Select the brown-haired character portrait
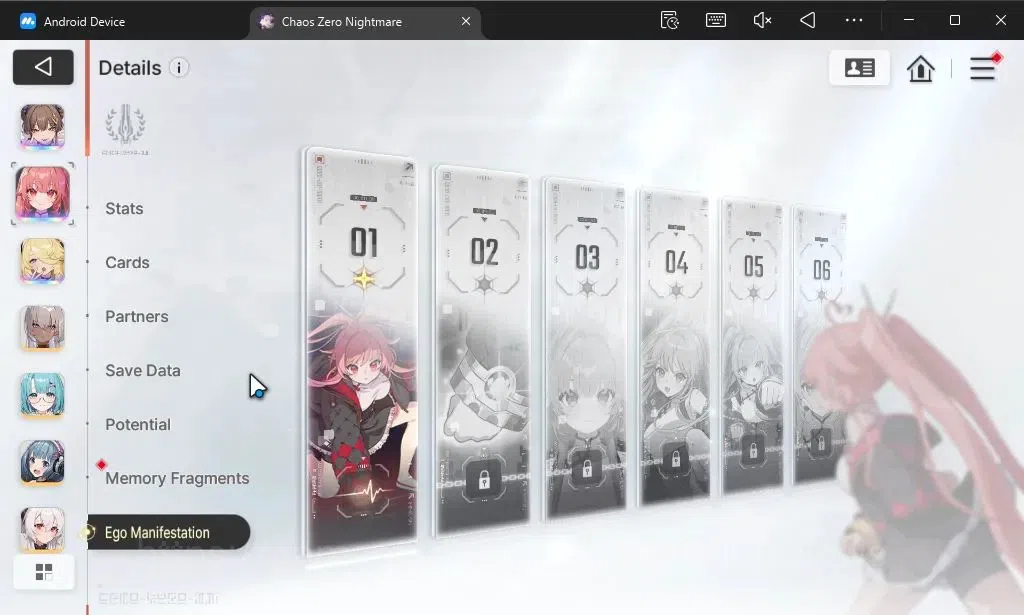The height and width of the screenshot is (615, 1024). [42, 126]
